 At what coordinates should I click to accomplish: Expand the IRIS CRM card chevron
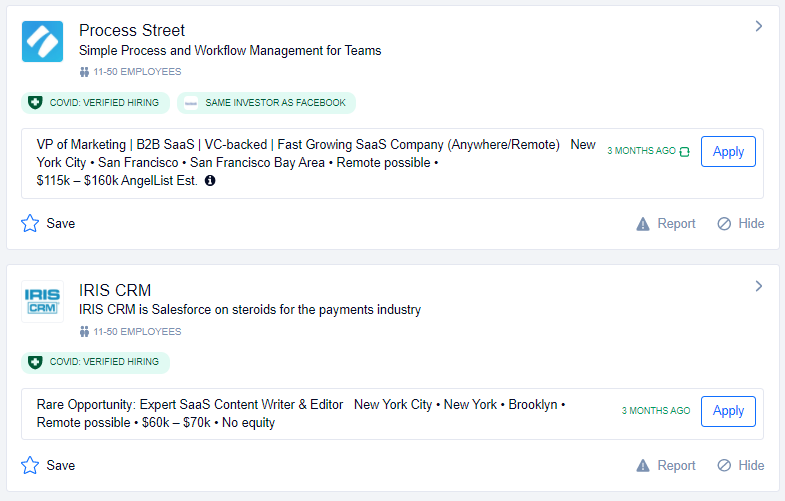758,287
